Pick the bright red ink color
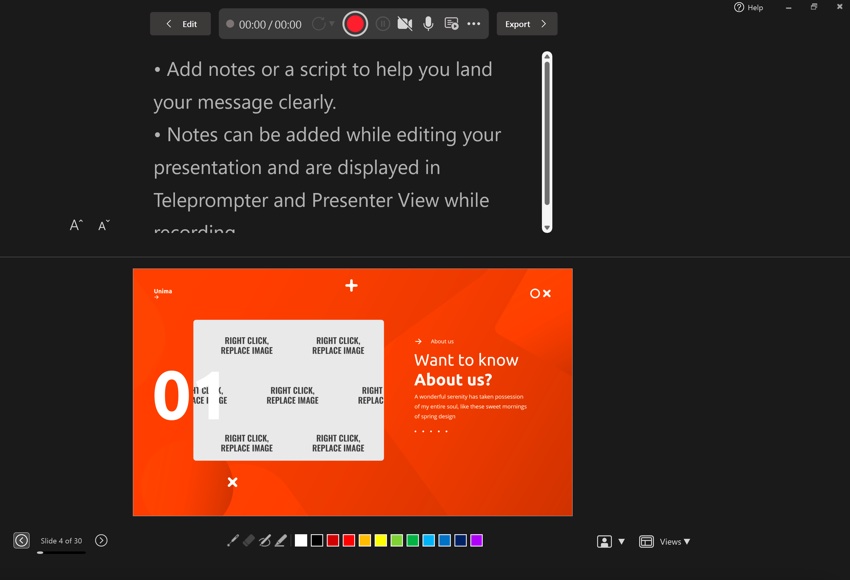The image size is (850, 580). [x=349, y=540]
